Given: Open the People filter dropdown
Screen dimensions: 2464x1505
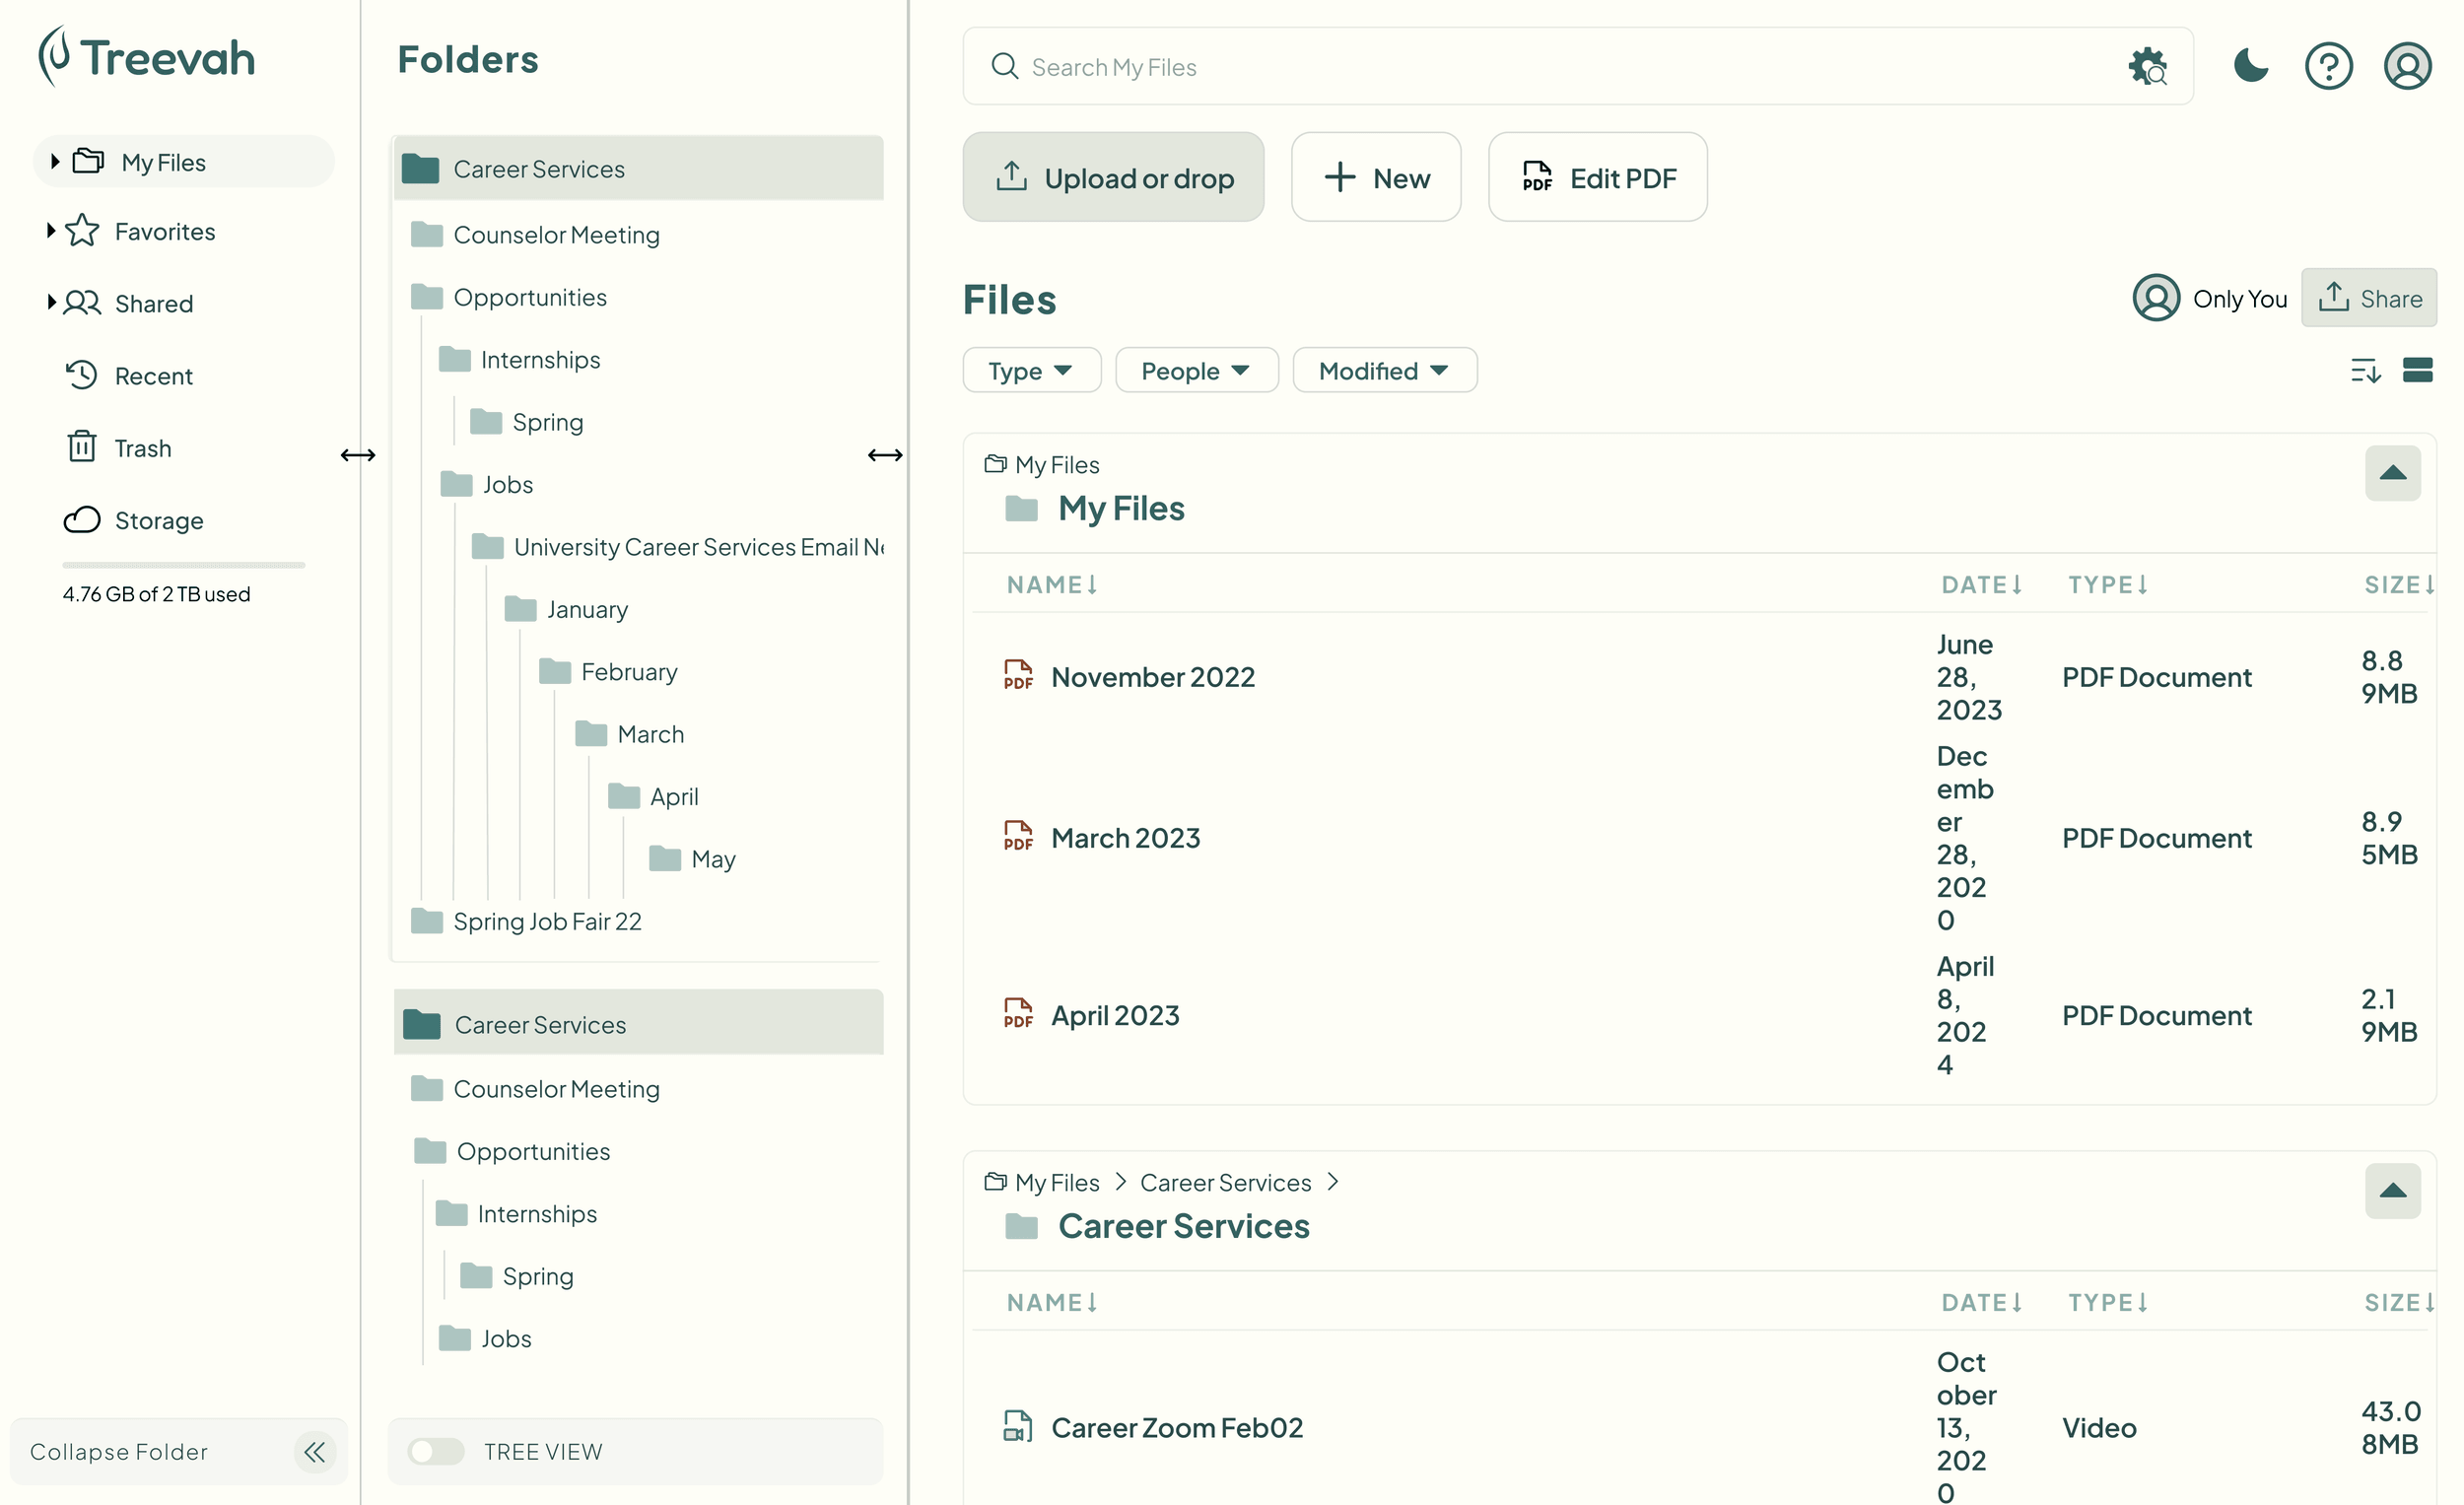Looking at the screenshot, I should tap(1196, 371).
